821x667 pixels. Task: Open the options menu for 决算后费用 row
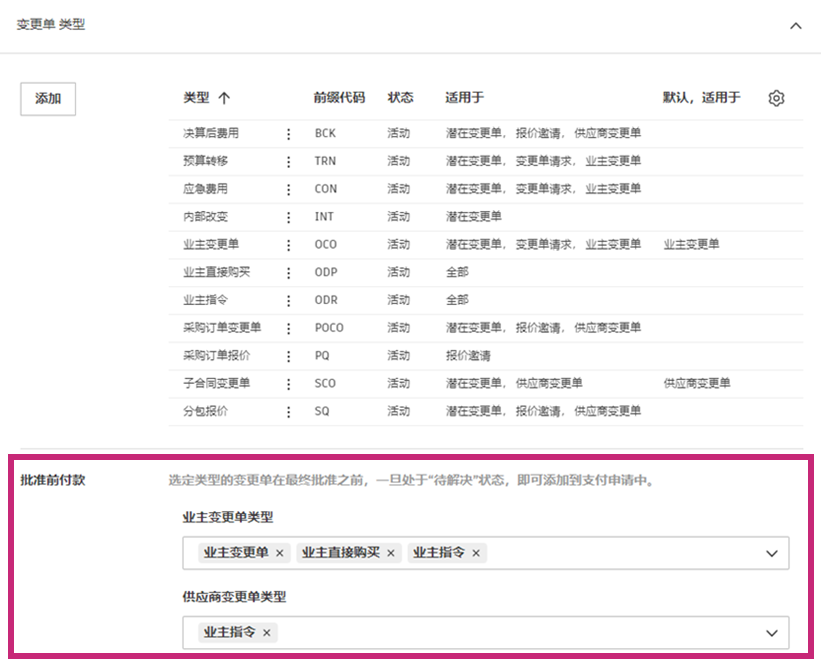[290, 133]
